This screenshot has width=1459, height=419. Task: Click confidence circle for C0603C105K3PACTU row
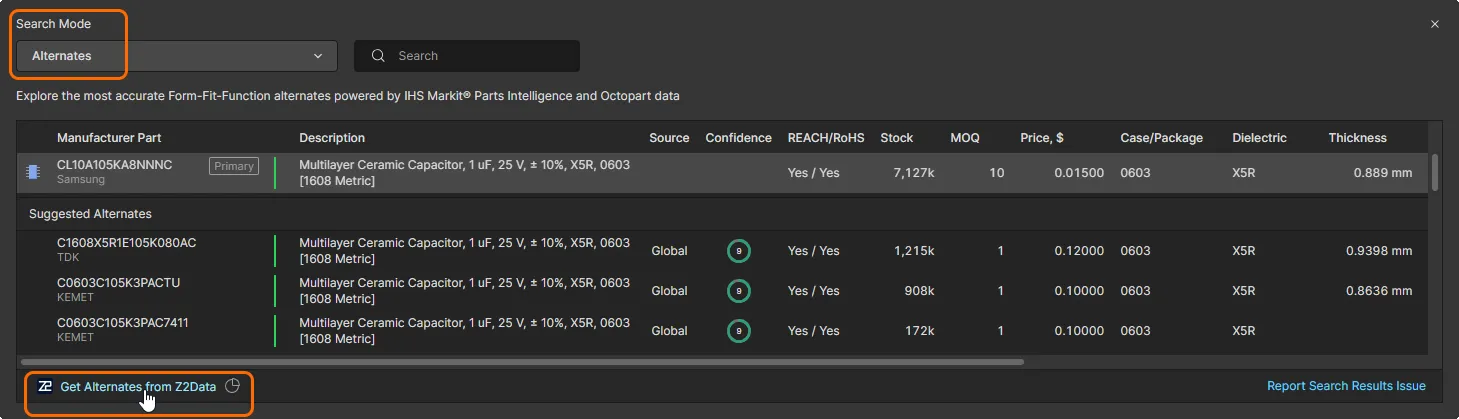click(x=739, y=291)
